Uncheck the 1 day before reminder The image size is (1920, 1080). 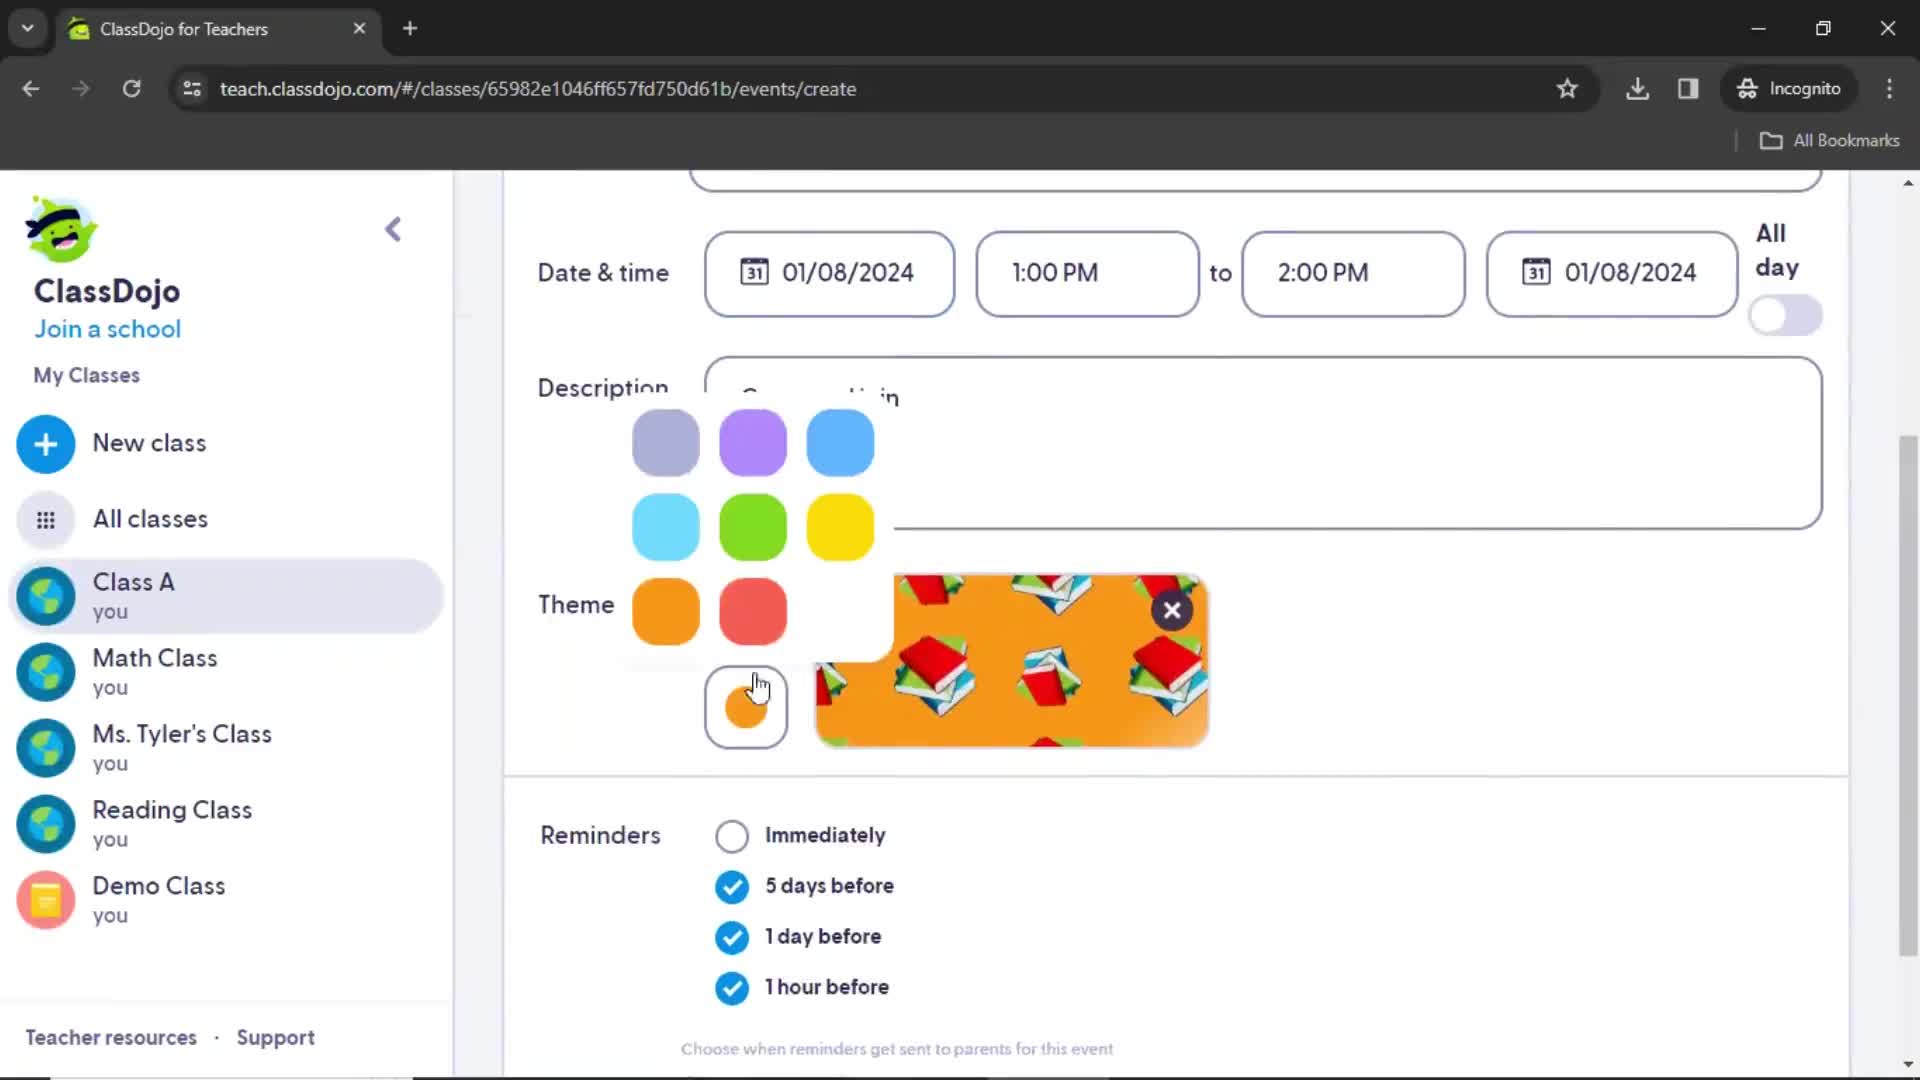(732, 937)
